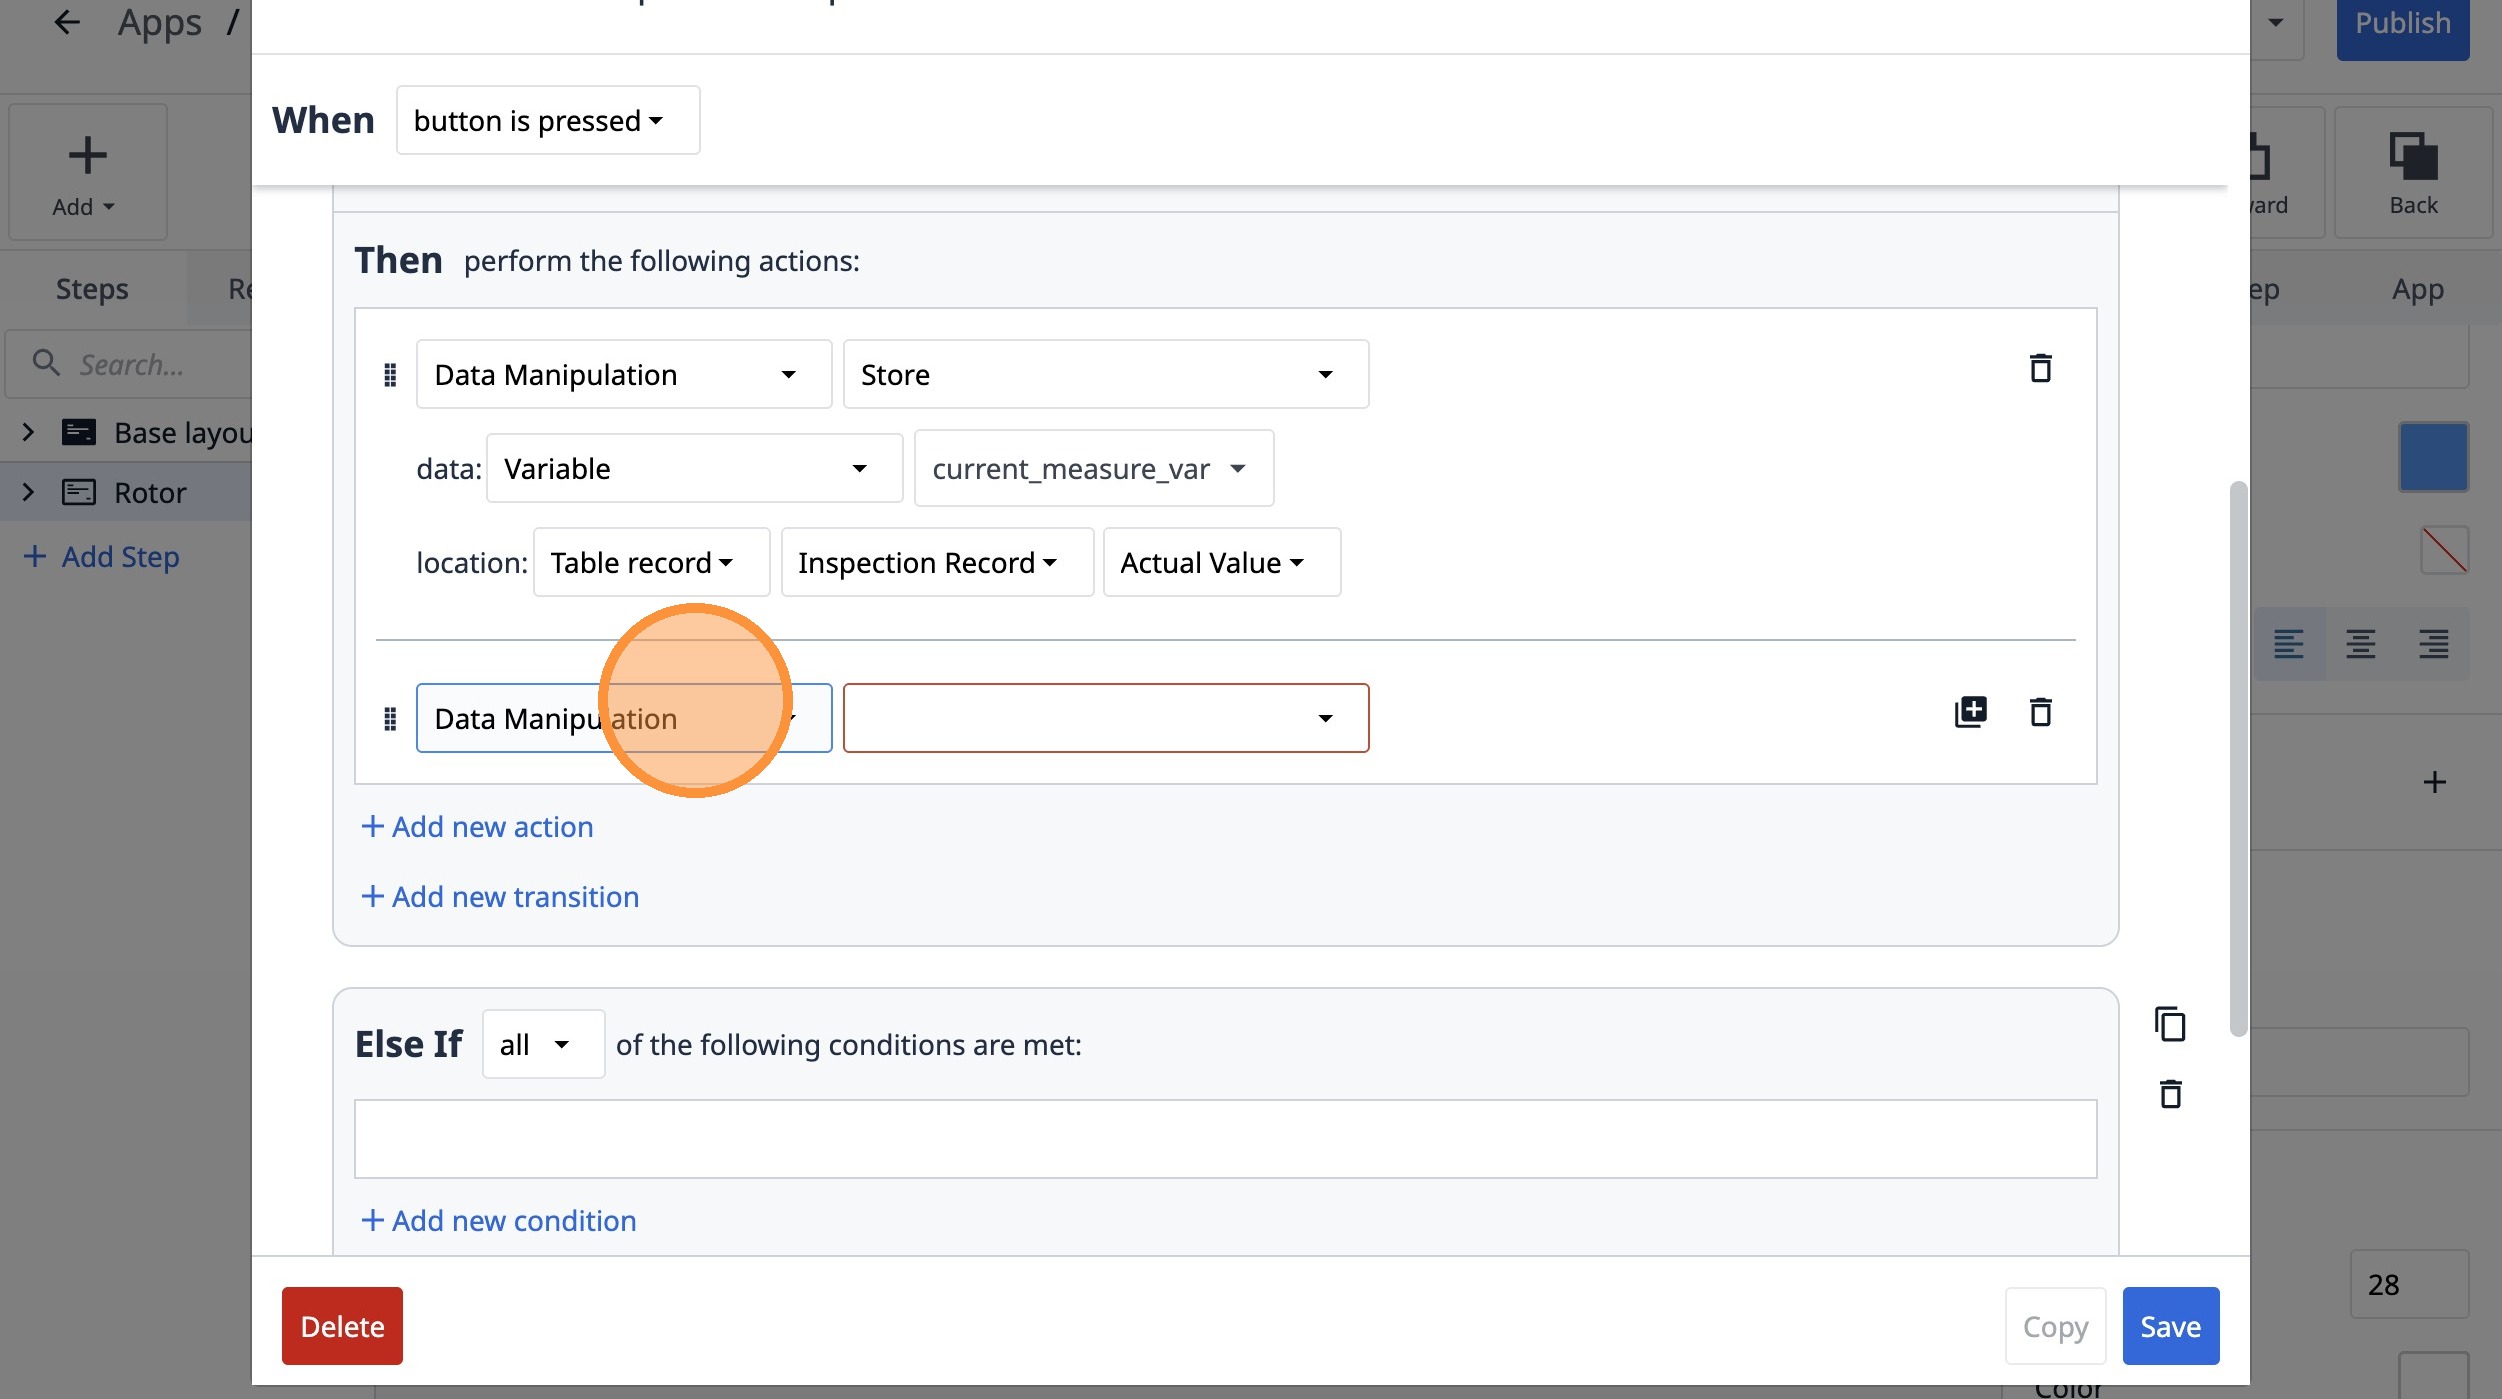Screen dimensions: 2502x1399
Task: Copy the Else If block icon
Action: coord(2170,1025)
